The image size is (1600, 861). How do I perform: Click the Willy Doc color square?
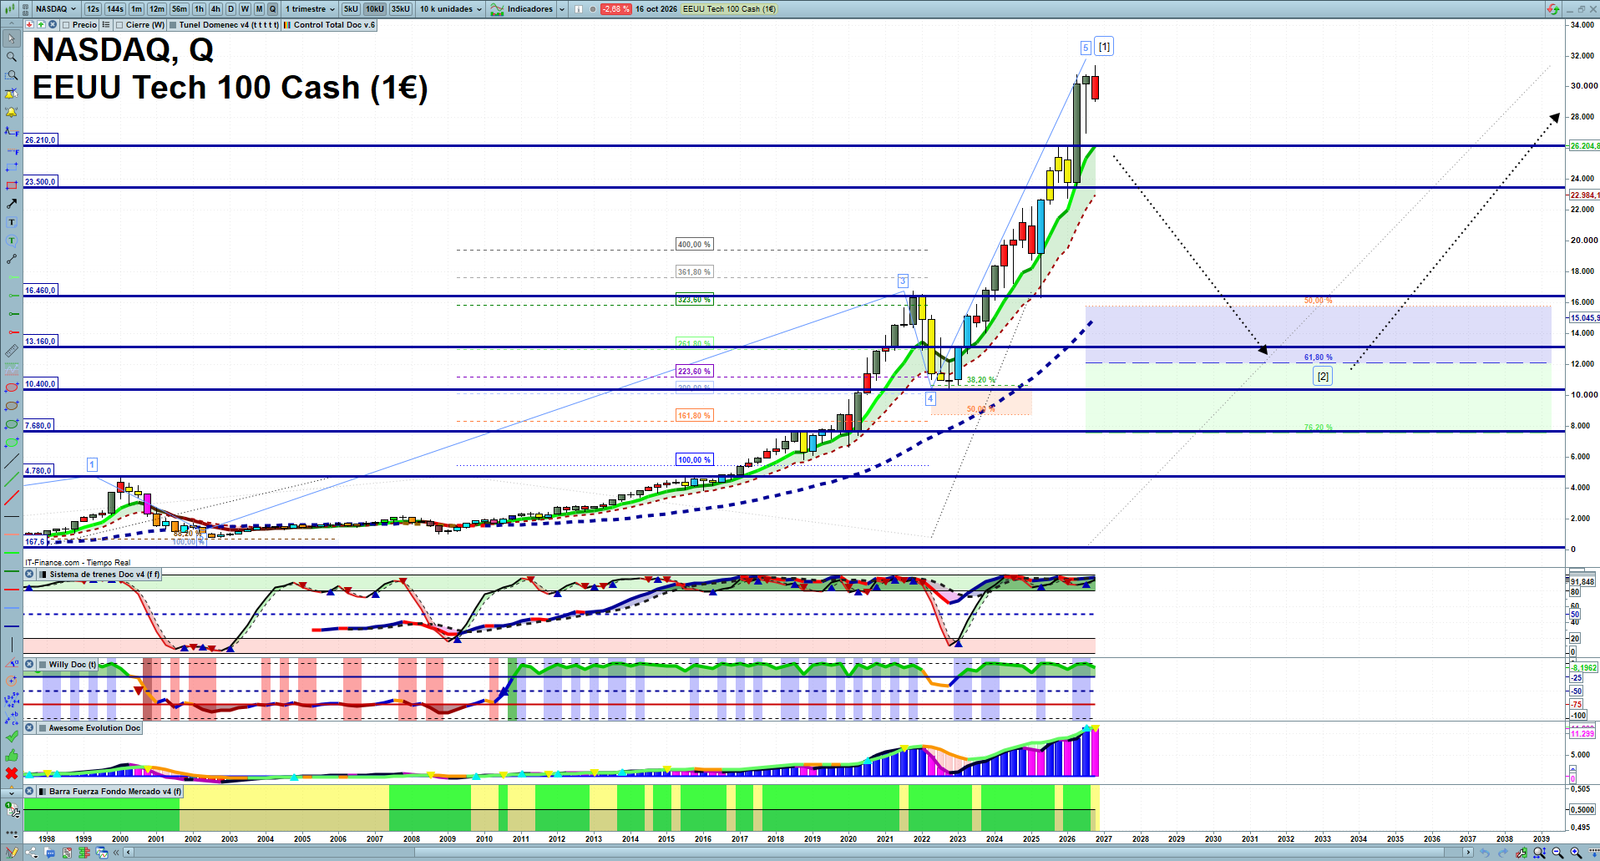coord(43,664)
